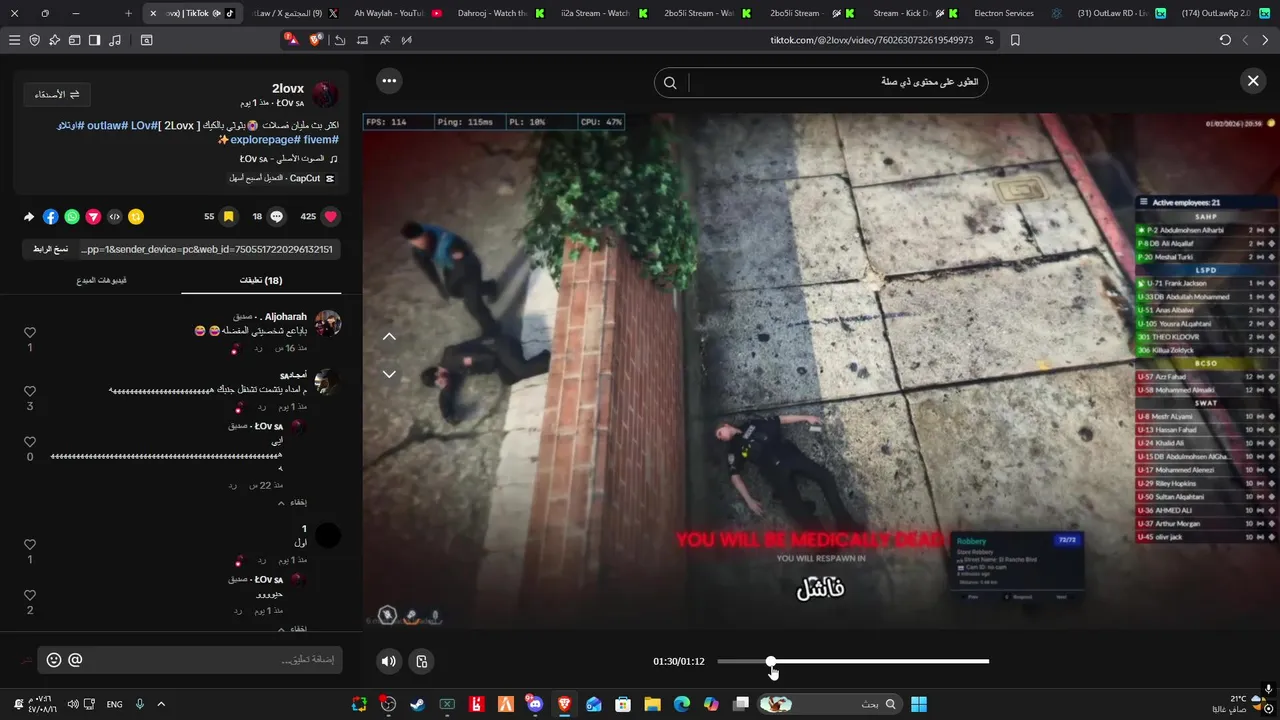Open comments via the speech bubble icon
Screen dimensions: 1280x720
pyautogui.click(x=277, y=216)
